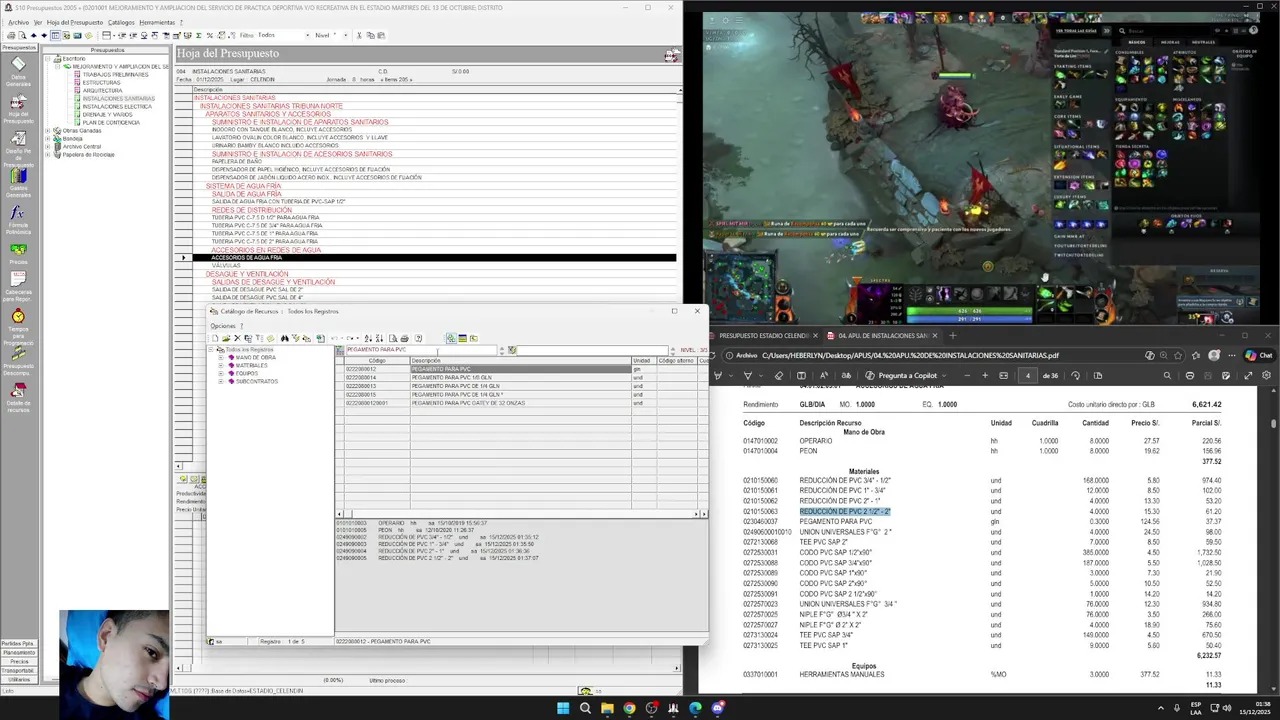The height and width of the screenshot is (720, 1280).
Task: Open new tab in Edge browser
Action: tap(953, 336)
